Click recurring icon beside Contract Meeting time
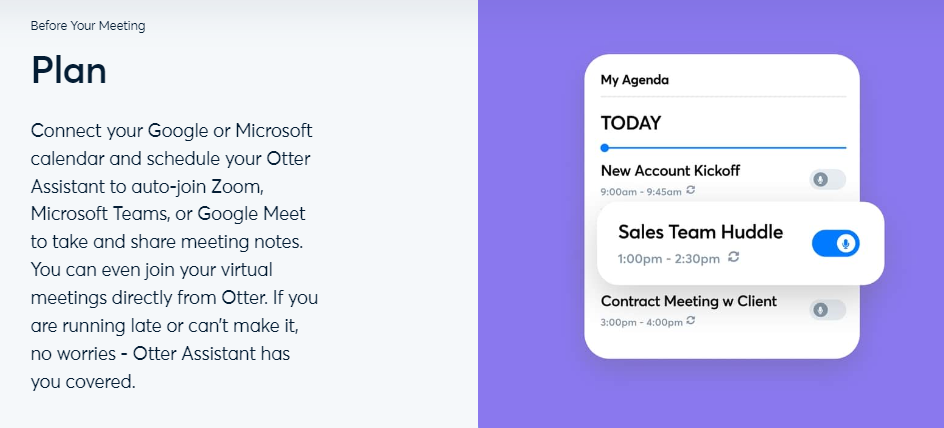 (x=690, y=321)
